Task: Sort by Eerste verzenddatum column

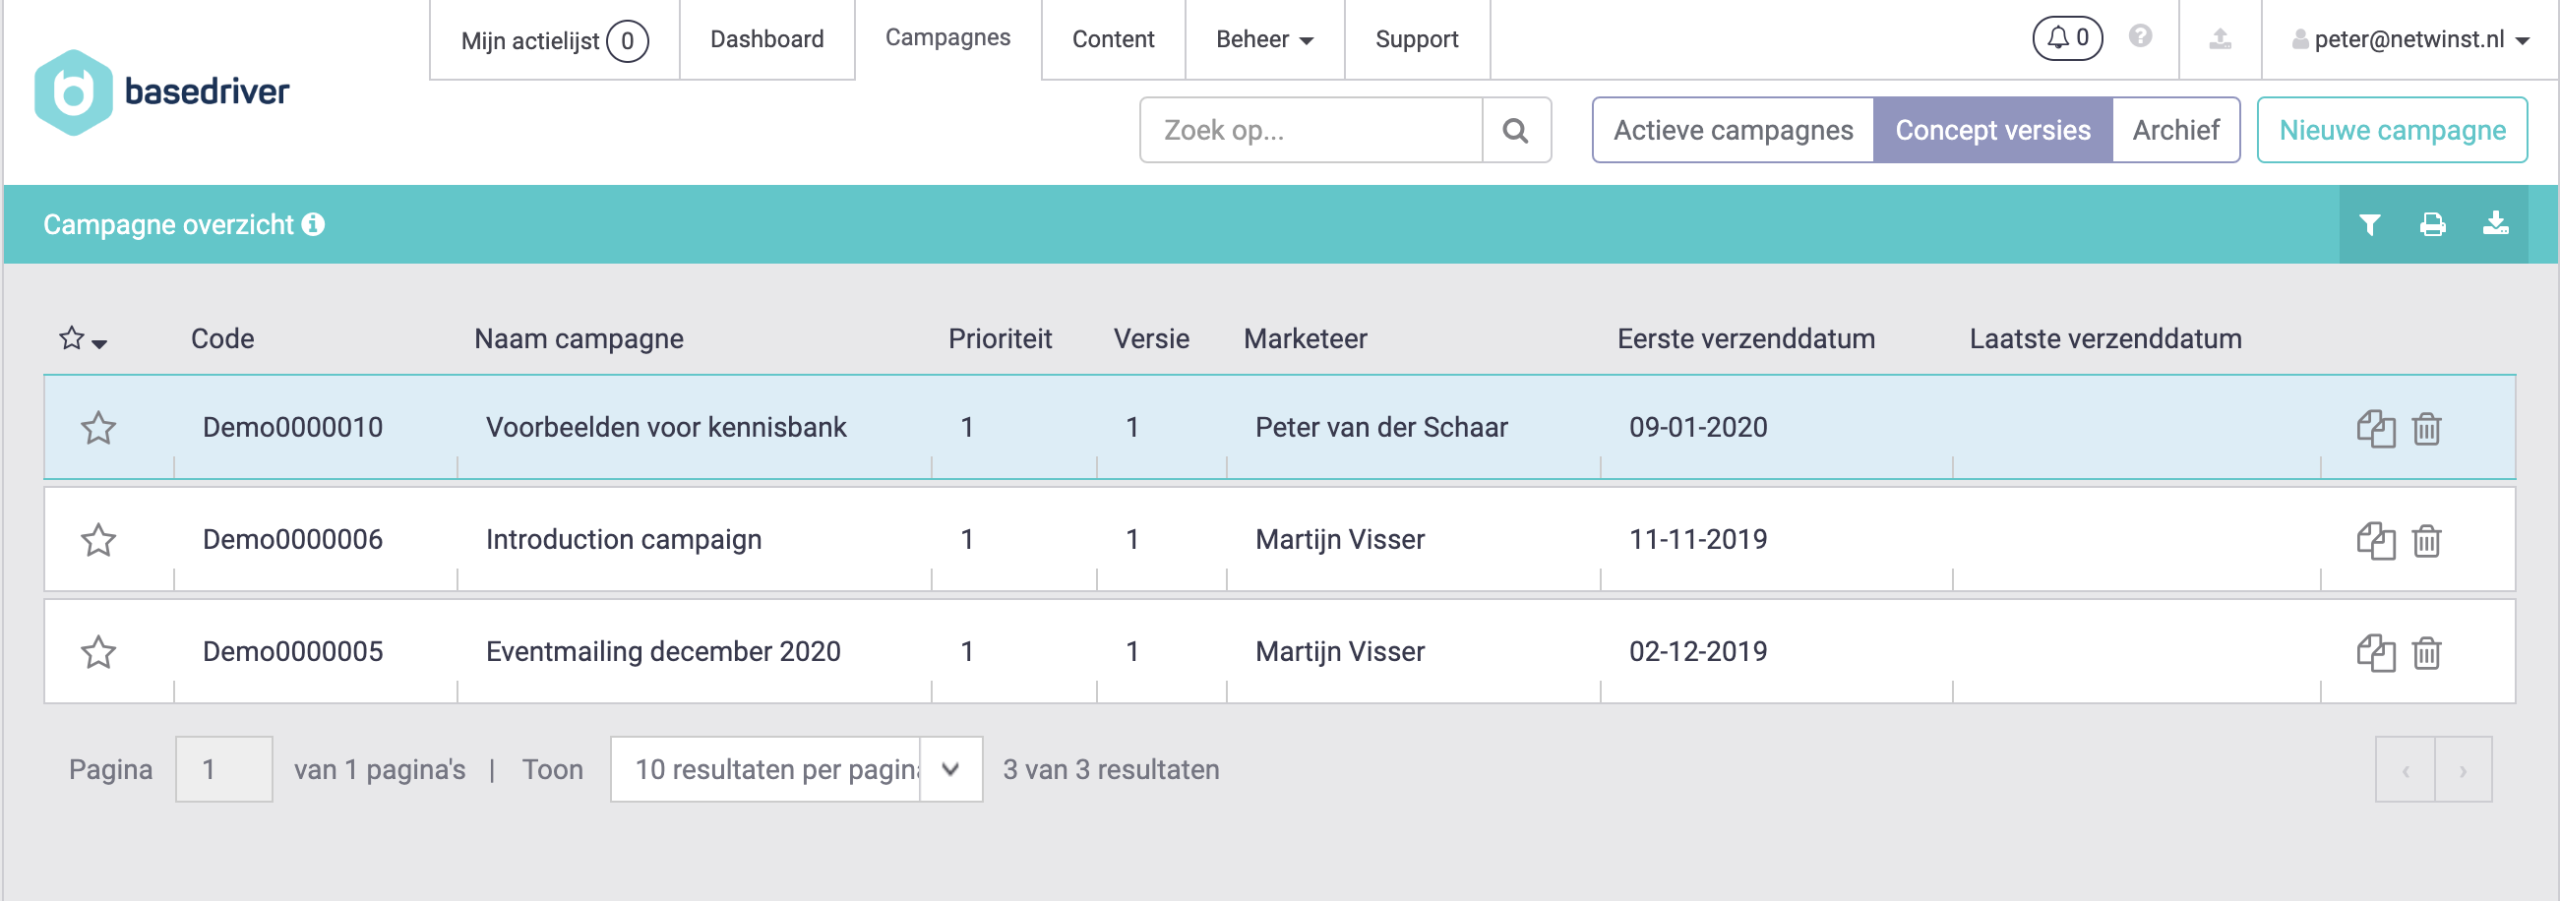Action: pyautogui.click(x=1746, y=339)
